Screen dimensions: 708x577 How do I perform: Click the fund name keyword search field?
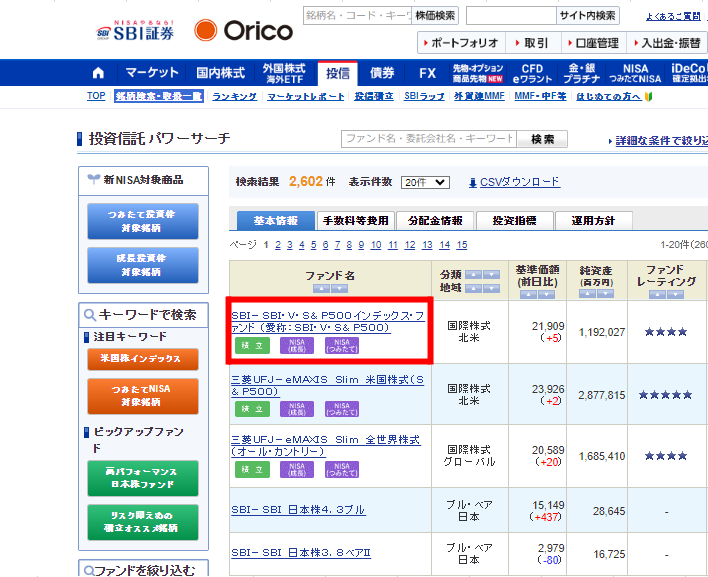(428, 139)
